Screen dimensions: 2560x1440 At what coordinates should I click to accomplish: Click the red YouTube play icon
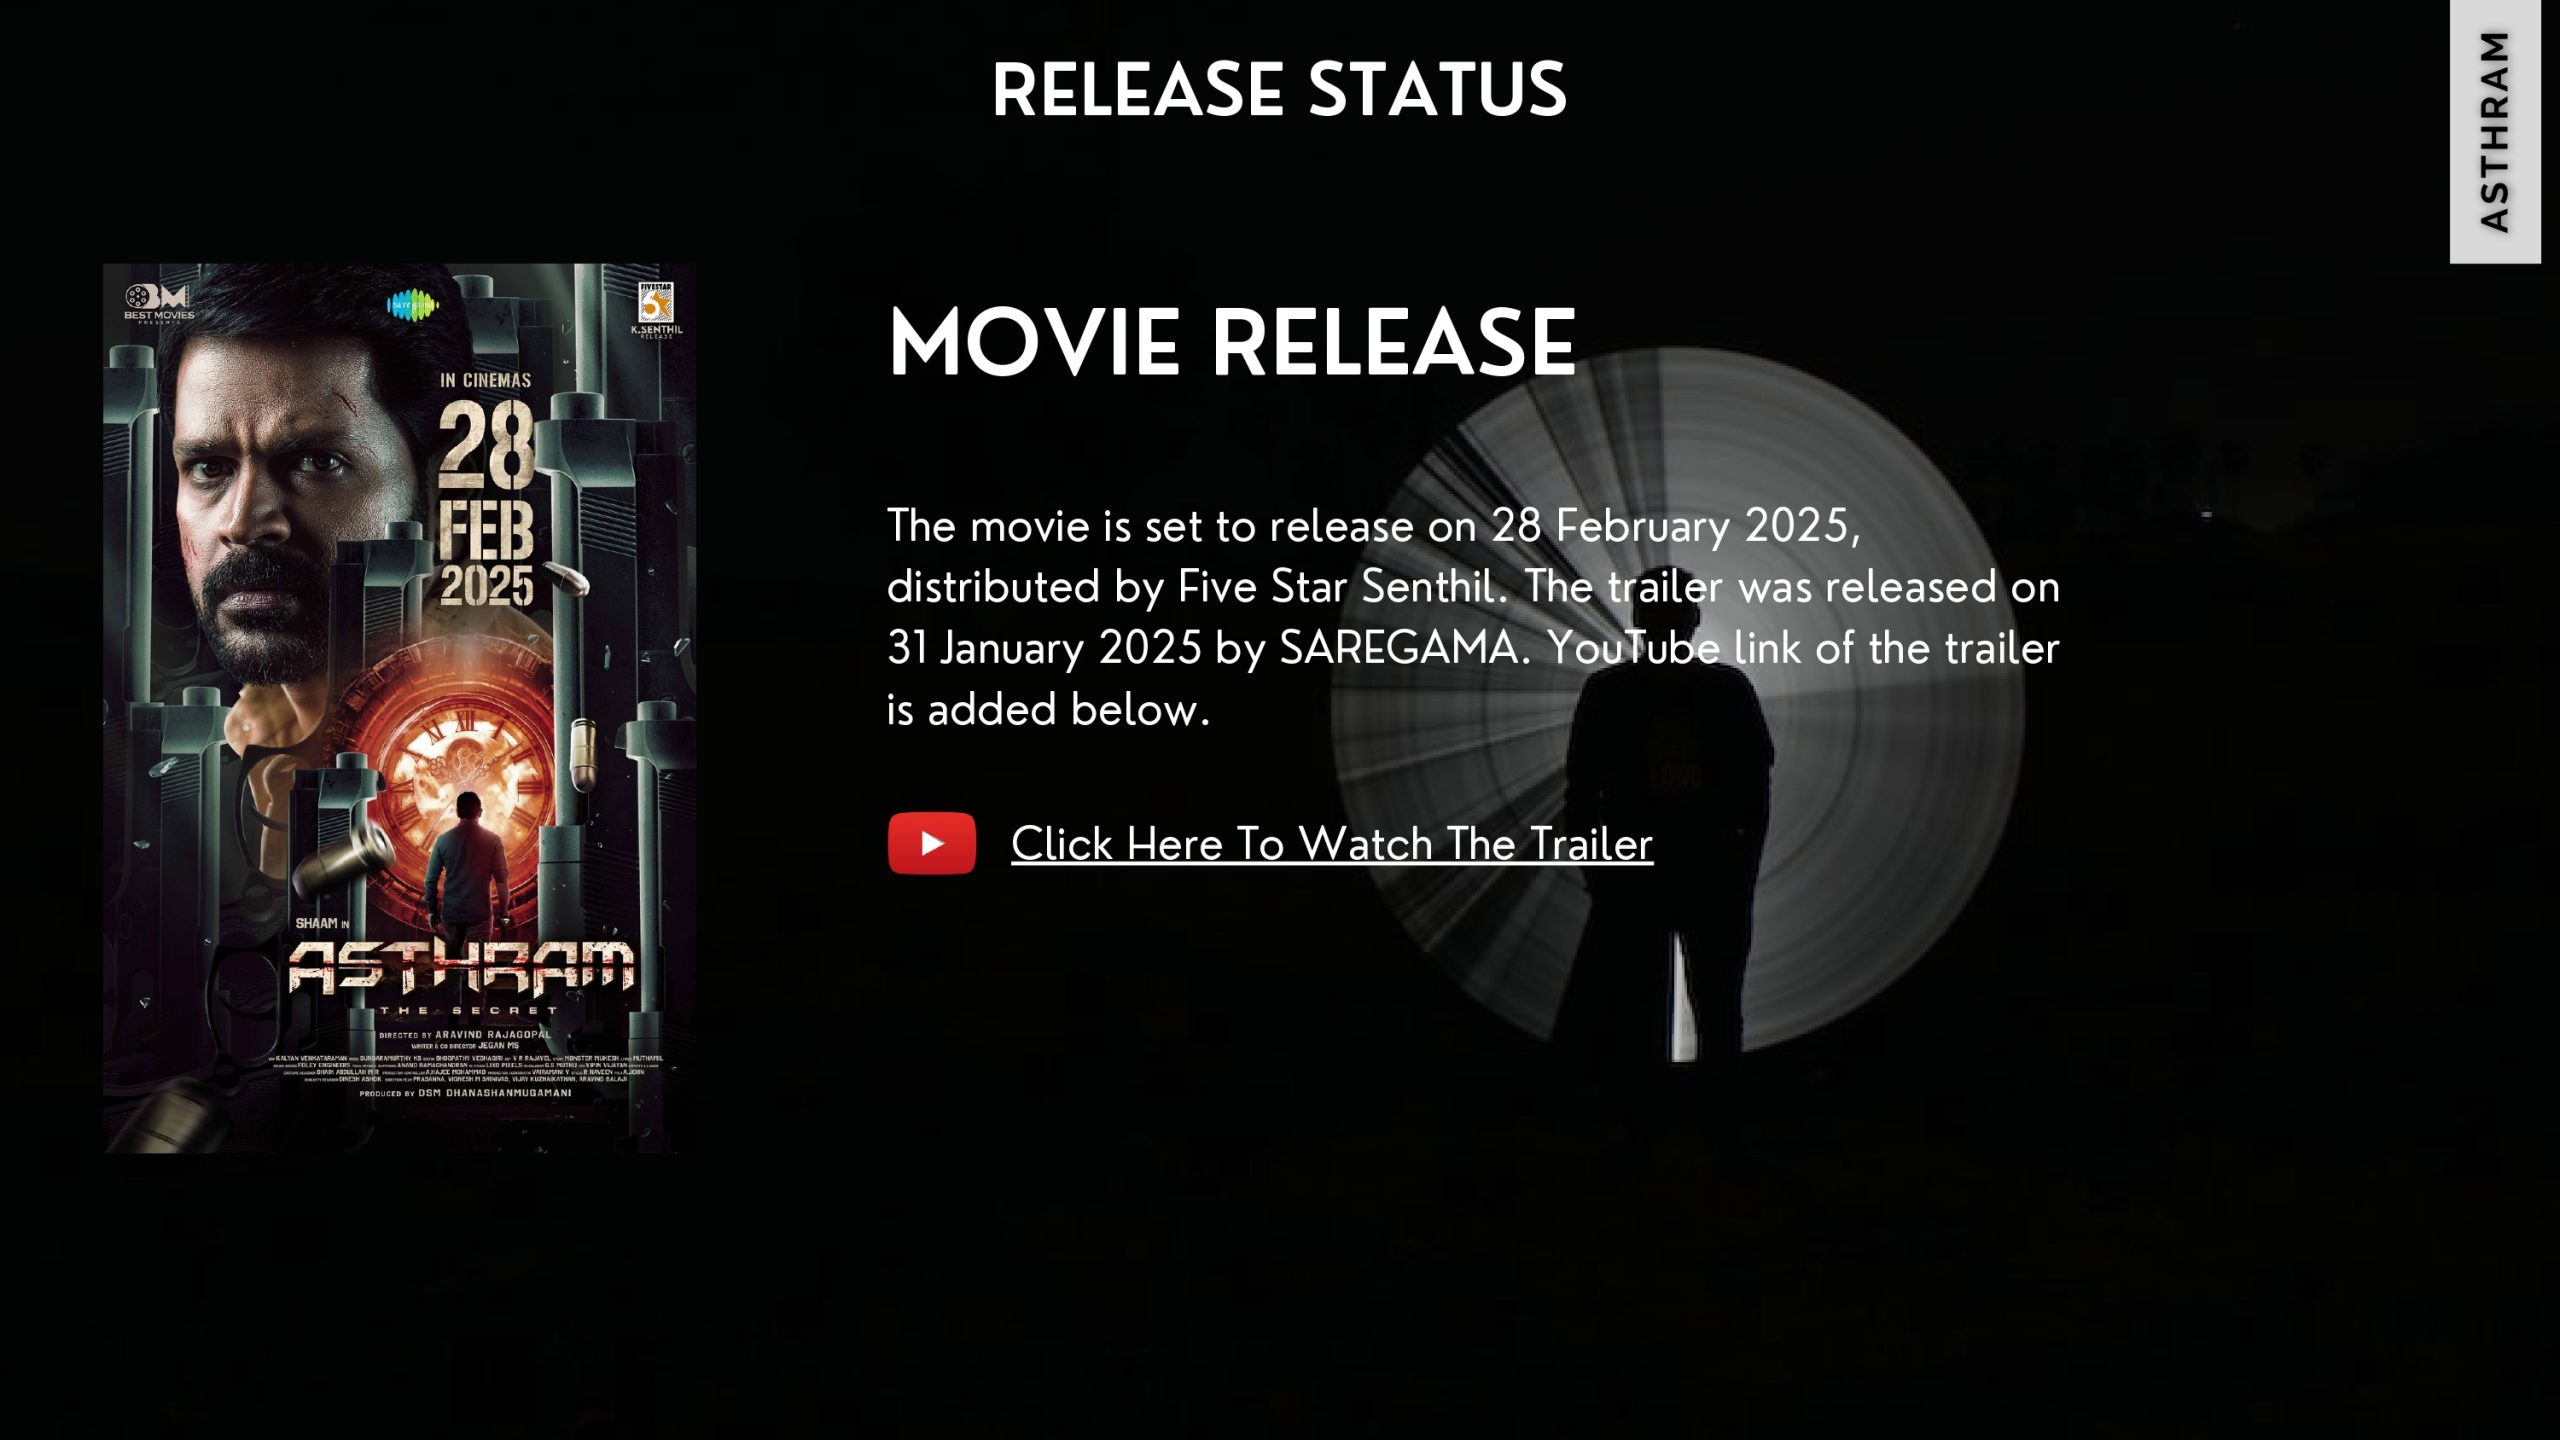931,843
